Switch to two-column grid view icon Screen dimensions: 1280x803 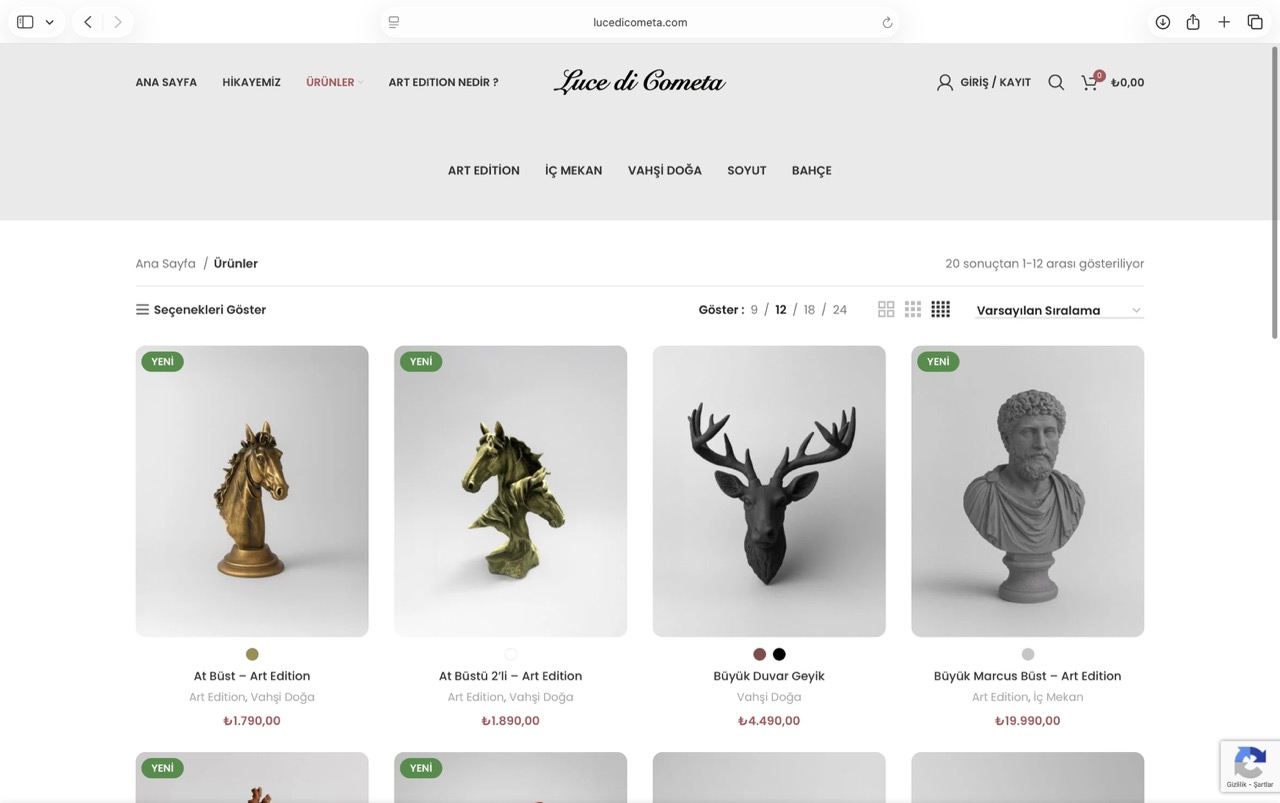[886, 310]
